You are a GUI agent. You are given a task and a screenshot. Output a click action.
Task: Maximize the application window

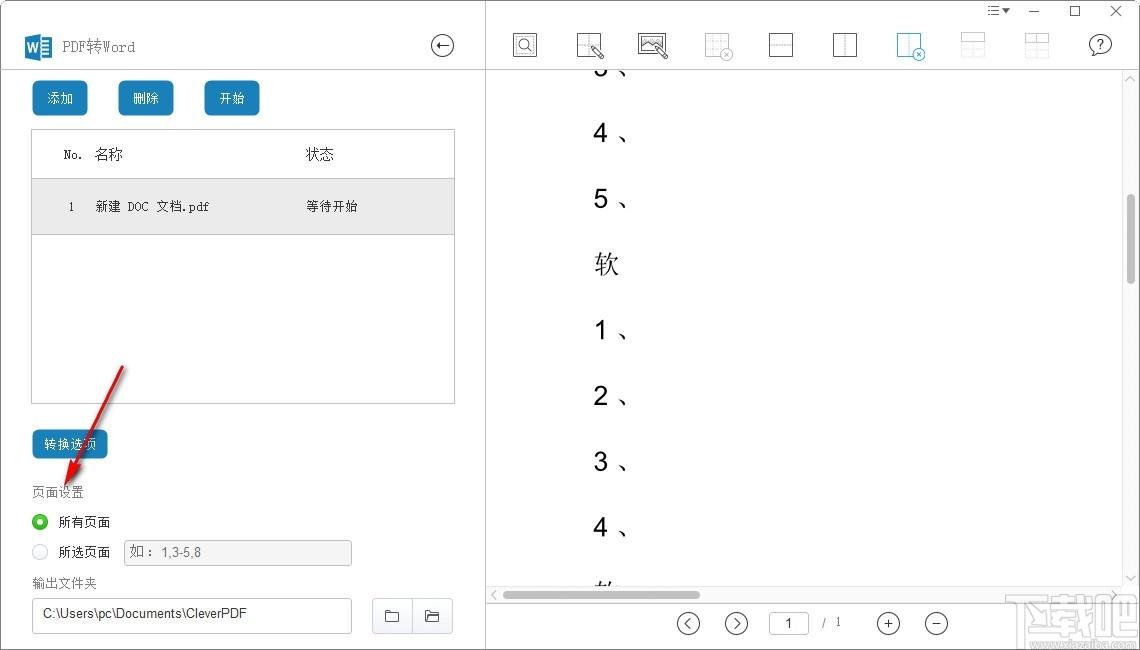[x=1075, y=11]
